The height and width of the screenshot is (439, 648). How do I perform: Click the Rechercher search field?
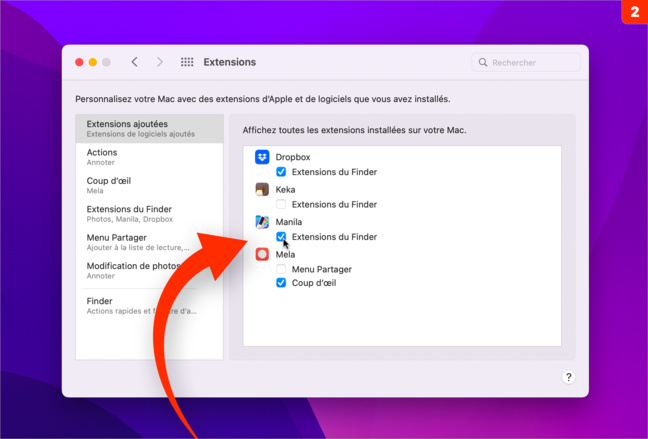(526, 62)
